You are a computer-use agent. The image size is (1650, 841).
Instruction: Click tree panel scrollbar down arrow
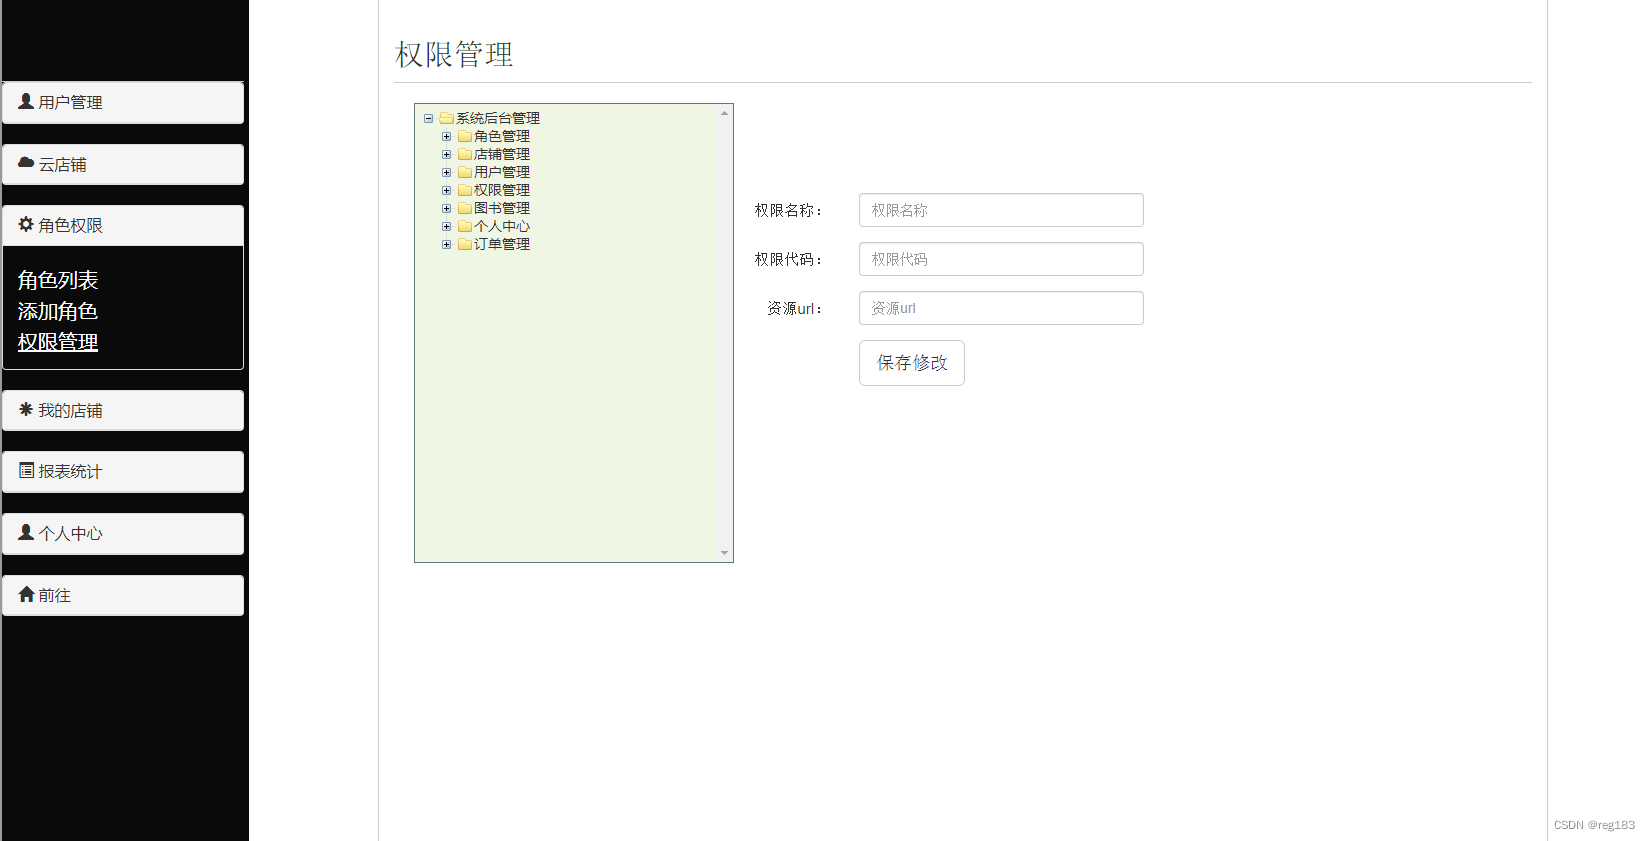pos(724,553)
